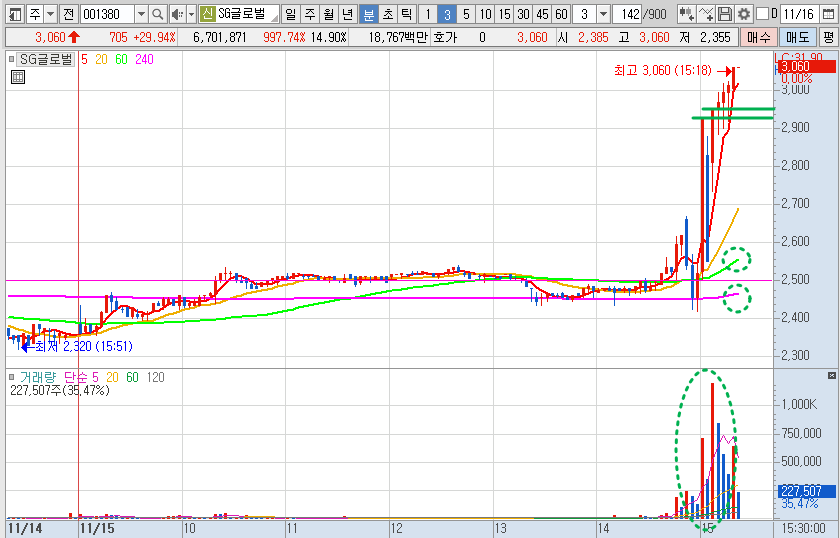Screen dimensions: 840x538
Task: Set the interval to 60 minutes
Action: click(561, 14)
